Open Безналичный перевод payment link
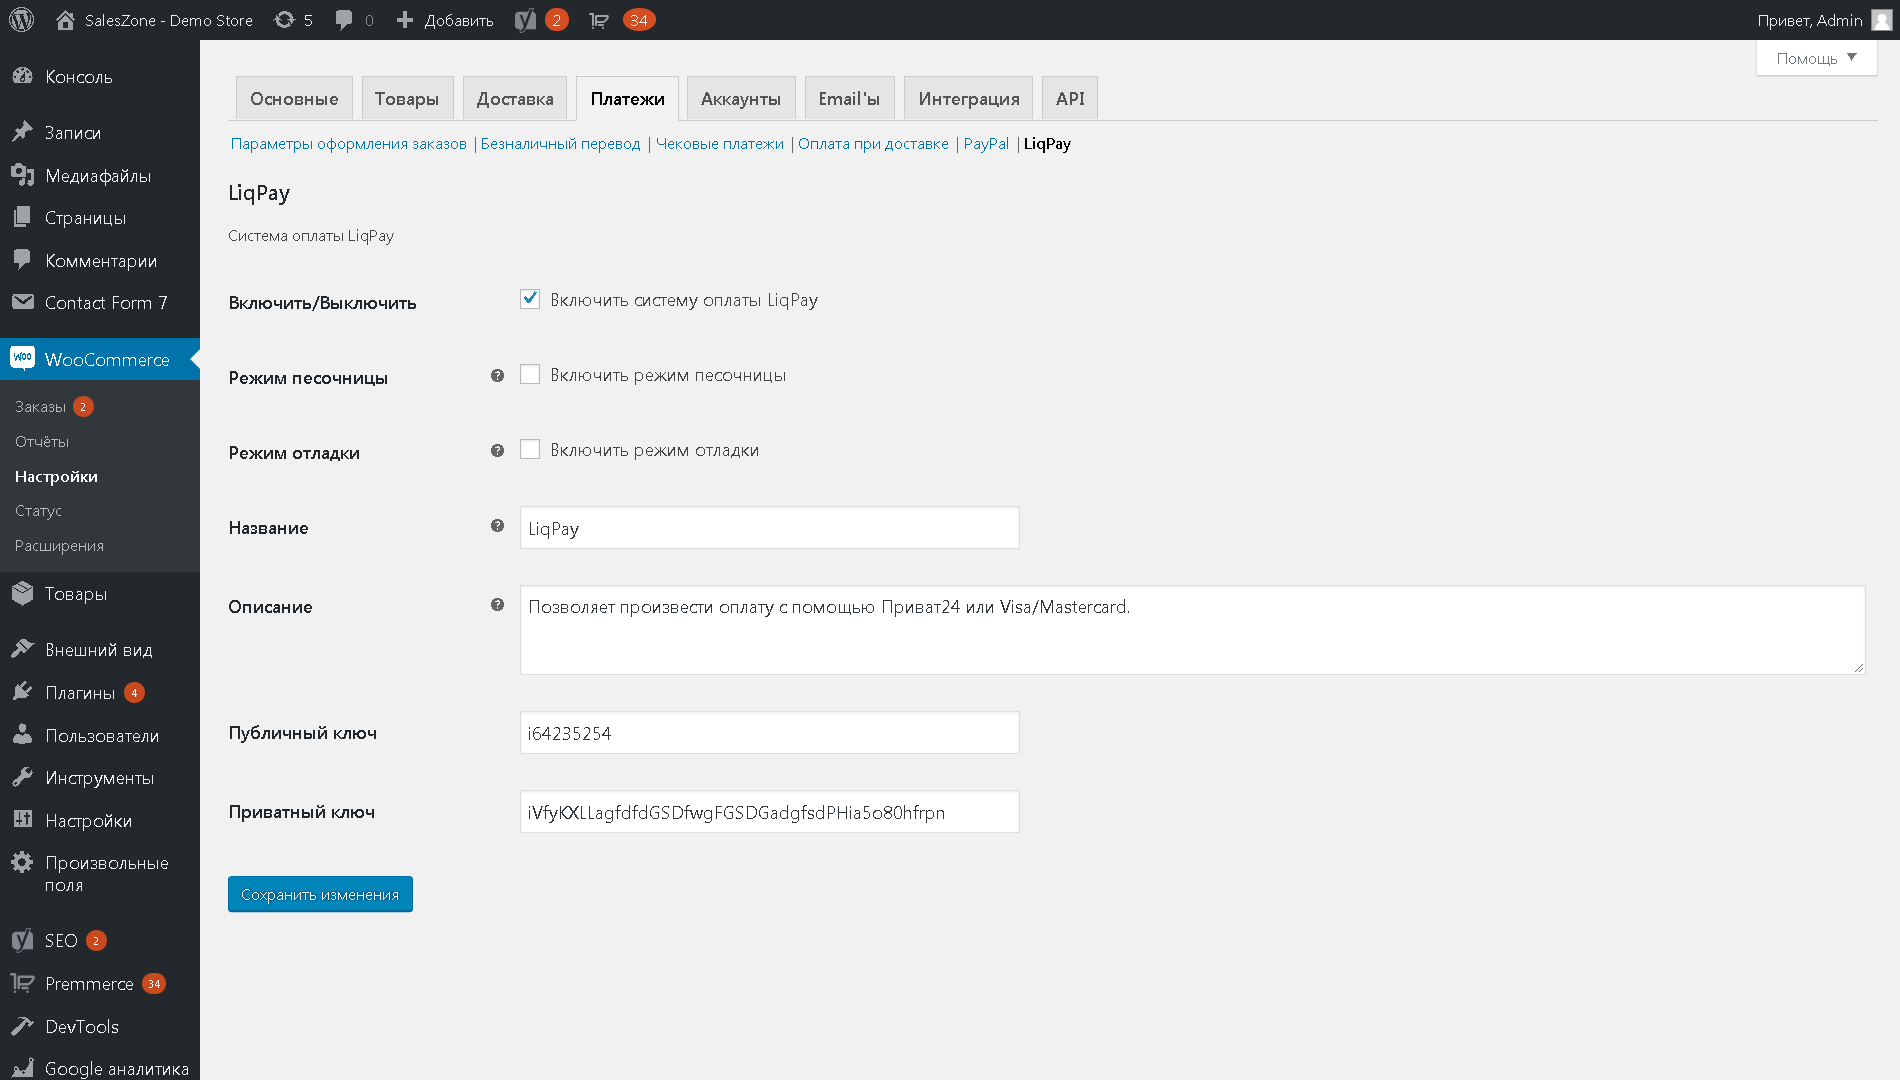The image size is (1900, 1080). [x=560, y=144]
